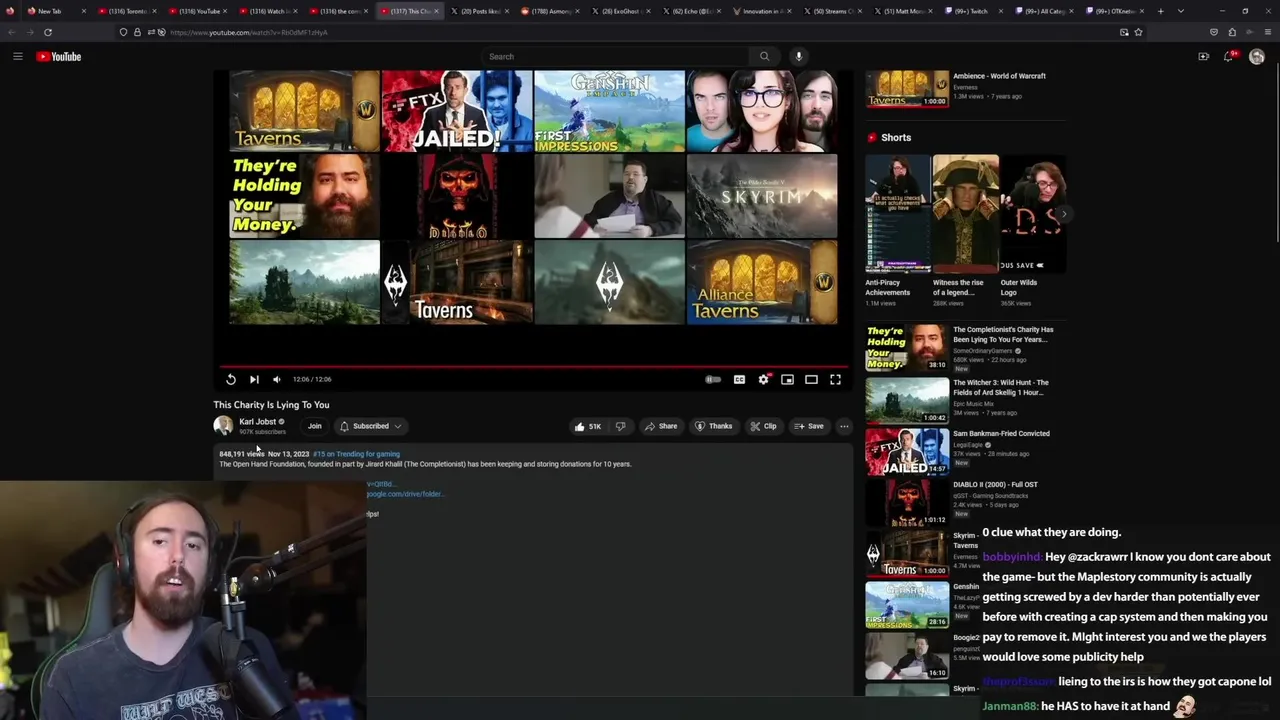
Task: Open the player settings gear
Action: (763, 379)
